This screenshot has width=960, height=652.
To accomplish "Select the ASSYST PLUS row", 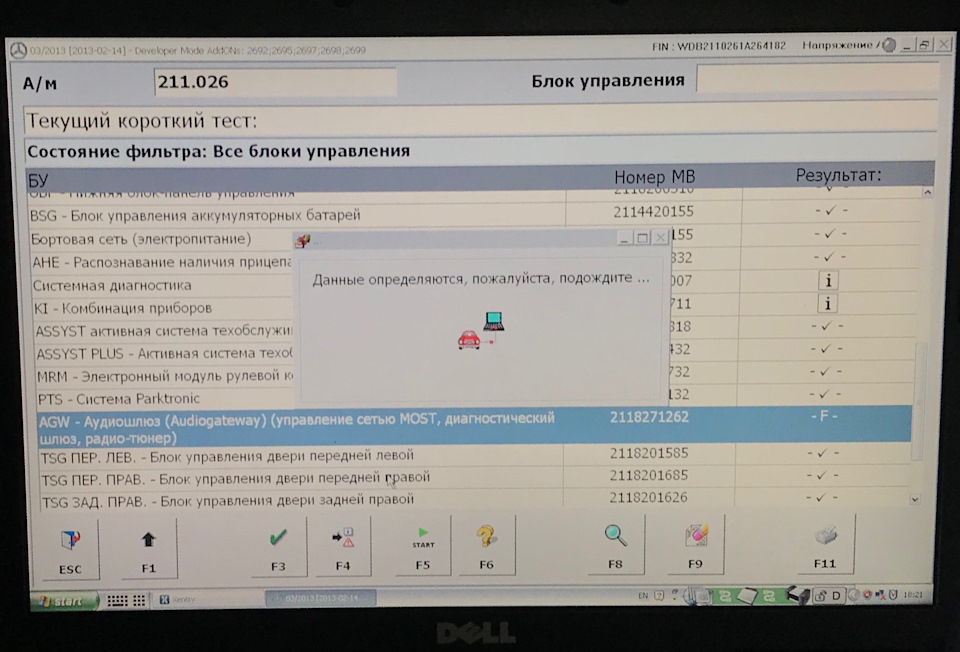I will (x=164, y=354).
